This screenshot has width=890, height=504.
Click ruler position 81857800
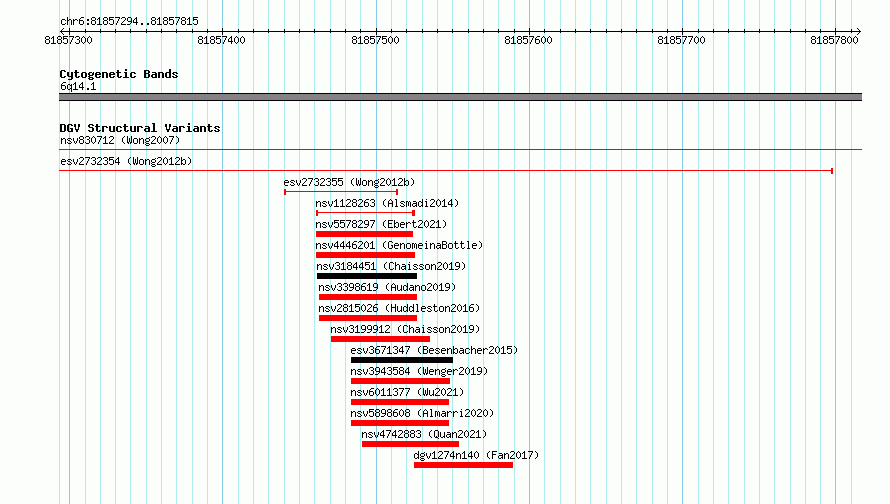coord(834,40)
